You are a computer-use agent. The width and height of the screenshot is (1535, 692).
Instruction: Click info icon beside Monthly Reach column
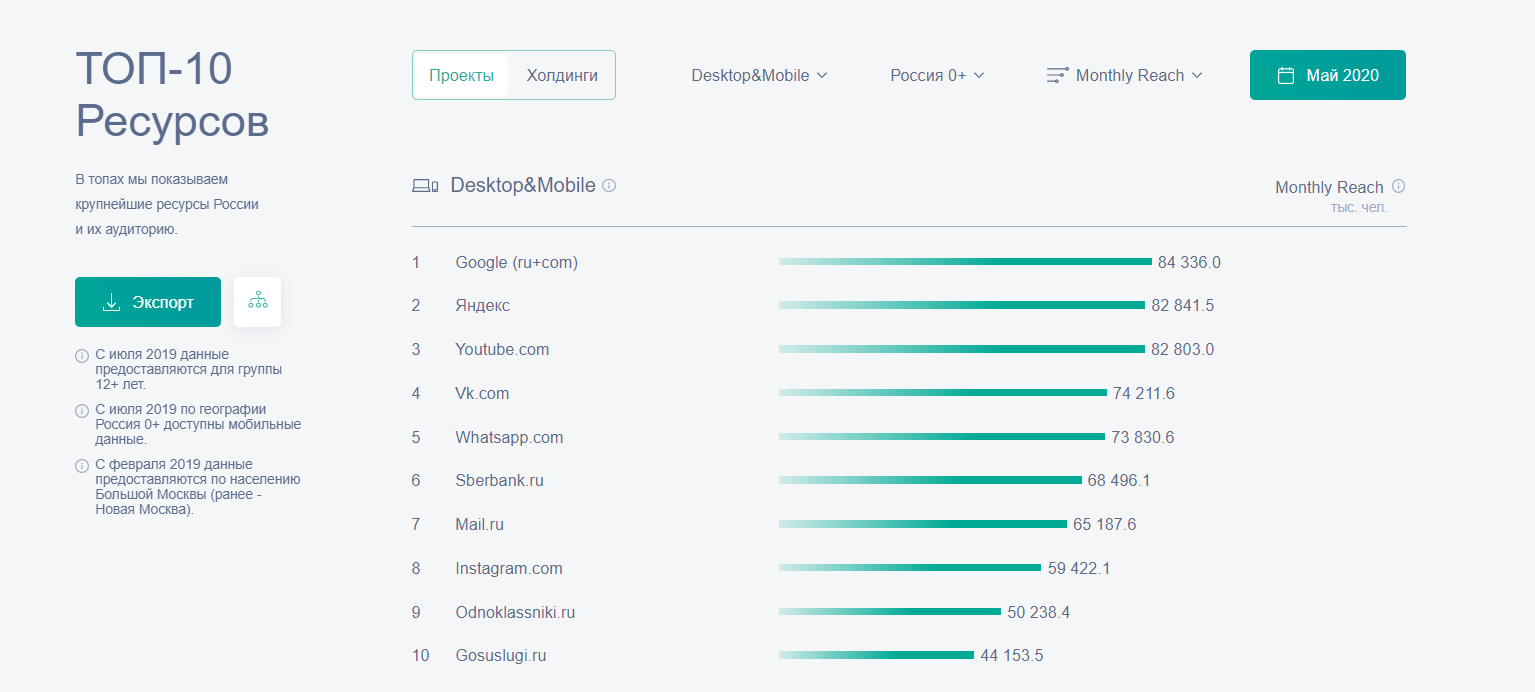[1398, 187]
